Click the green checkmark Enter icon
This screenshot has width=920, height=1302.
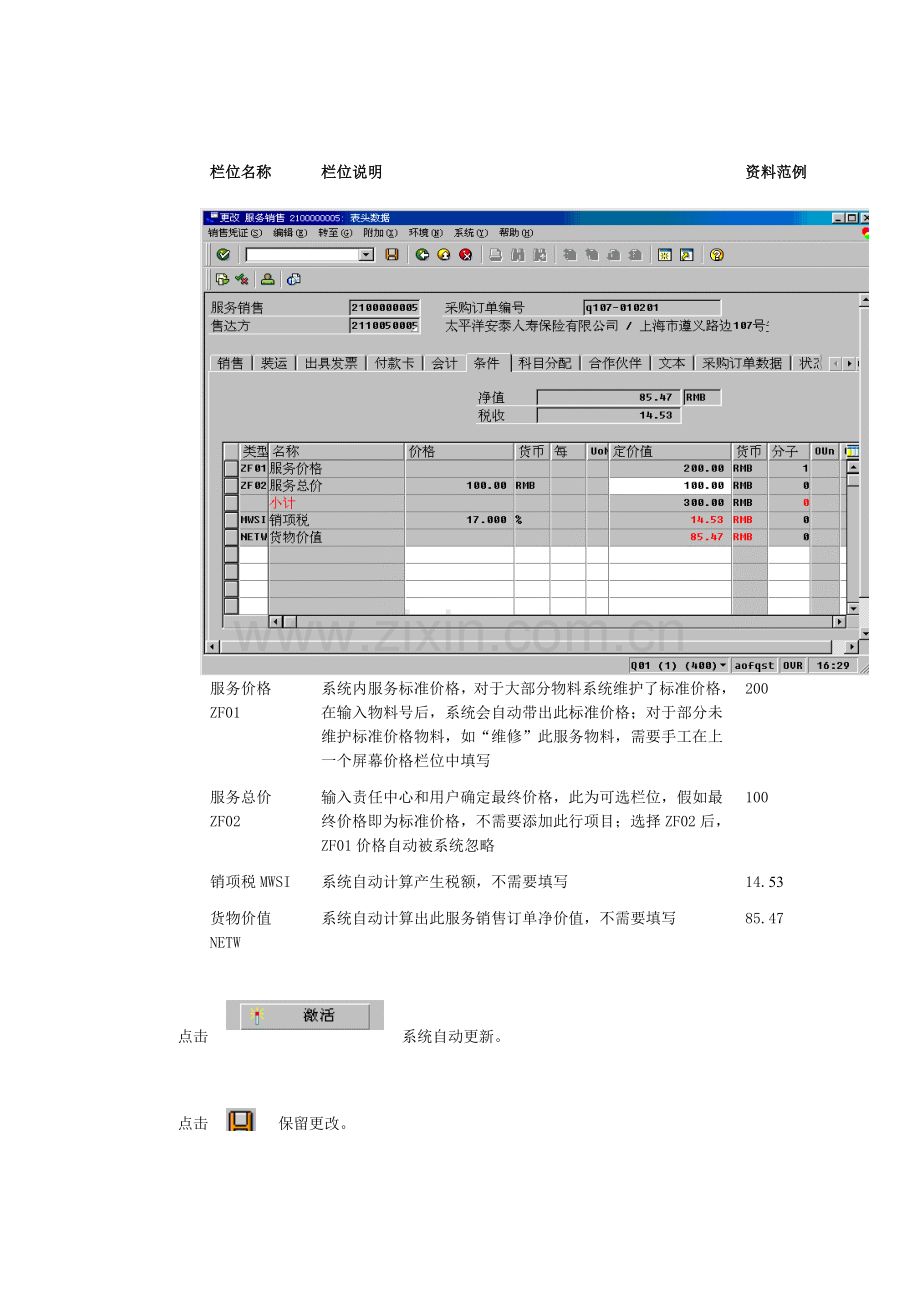(x=223, y=255)
